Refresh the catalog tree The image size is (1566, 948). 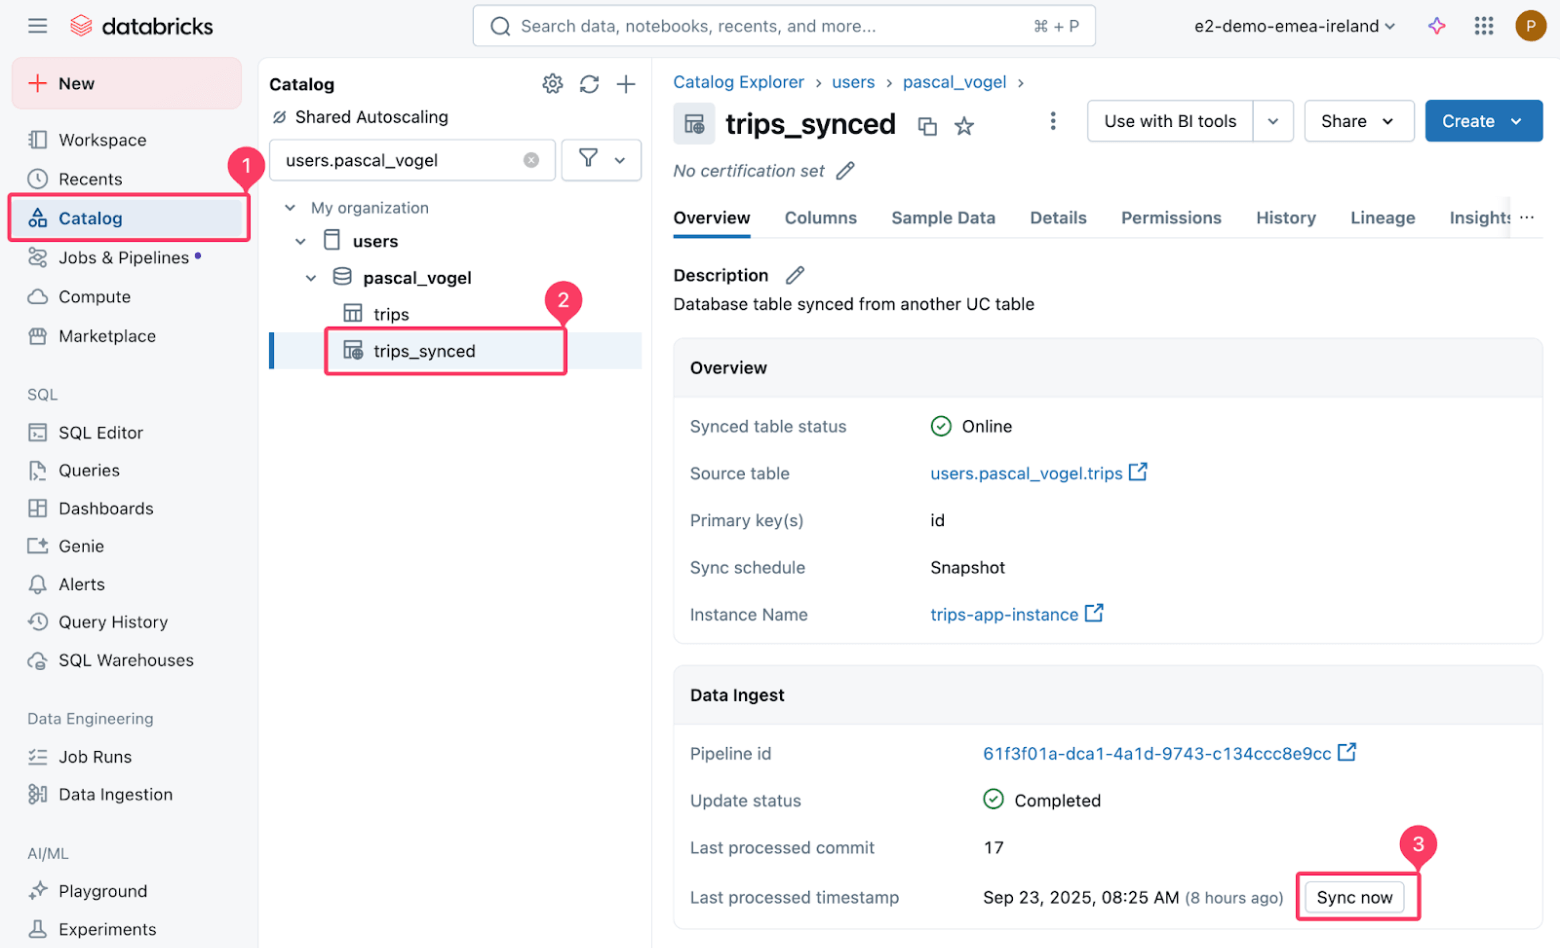pyautogui.click(x=589, y=84)
